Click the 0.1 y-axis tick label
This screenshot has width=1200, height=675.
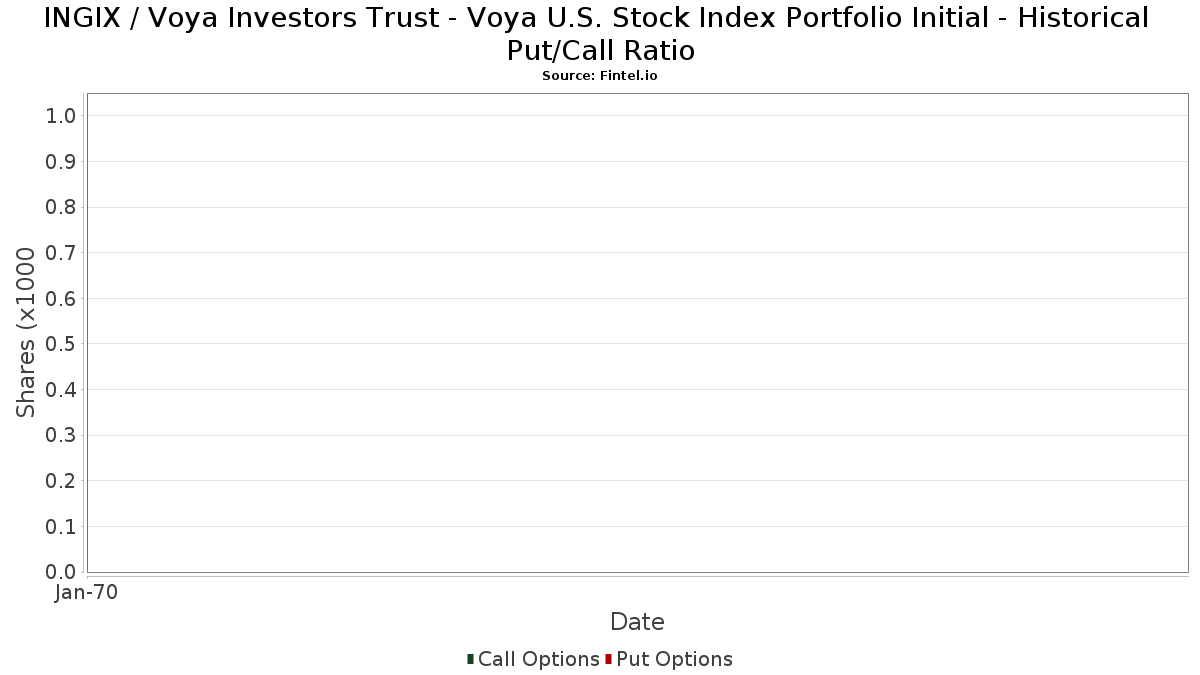[61, 527]
